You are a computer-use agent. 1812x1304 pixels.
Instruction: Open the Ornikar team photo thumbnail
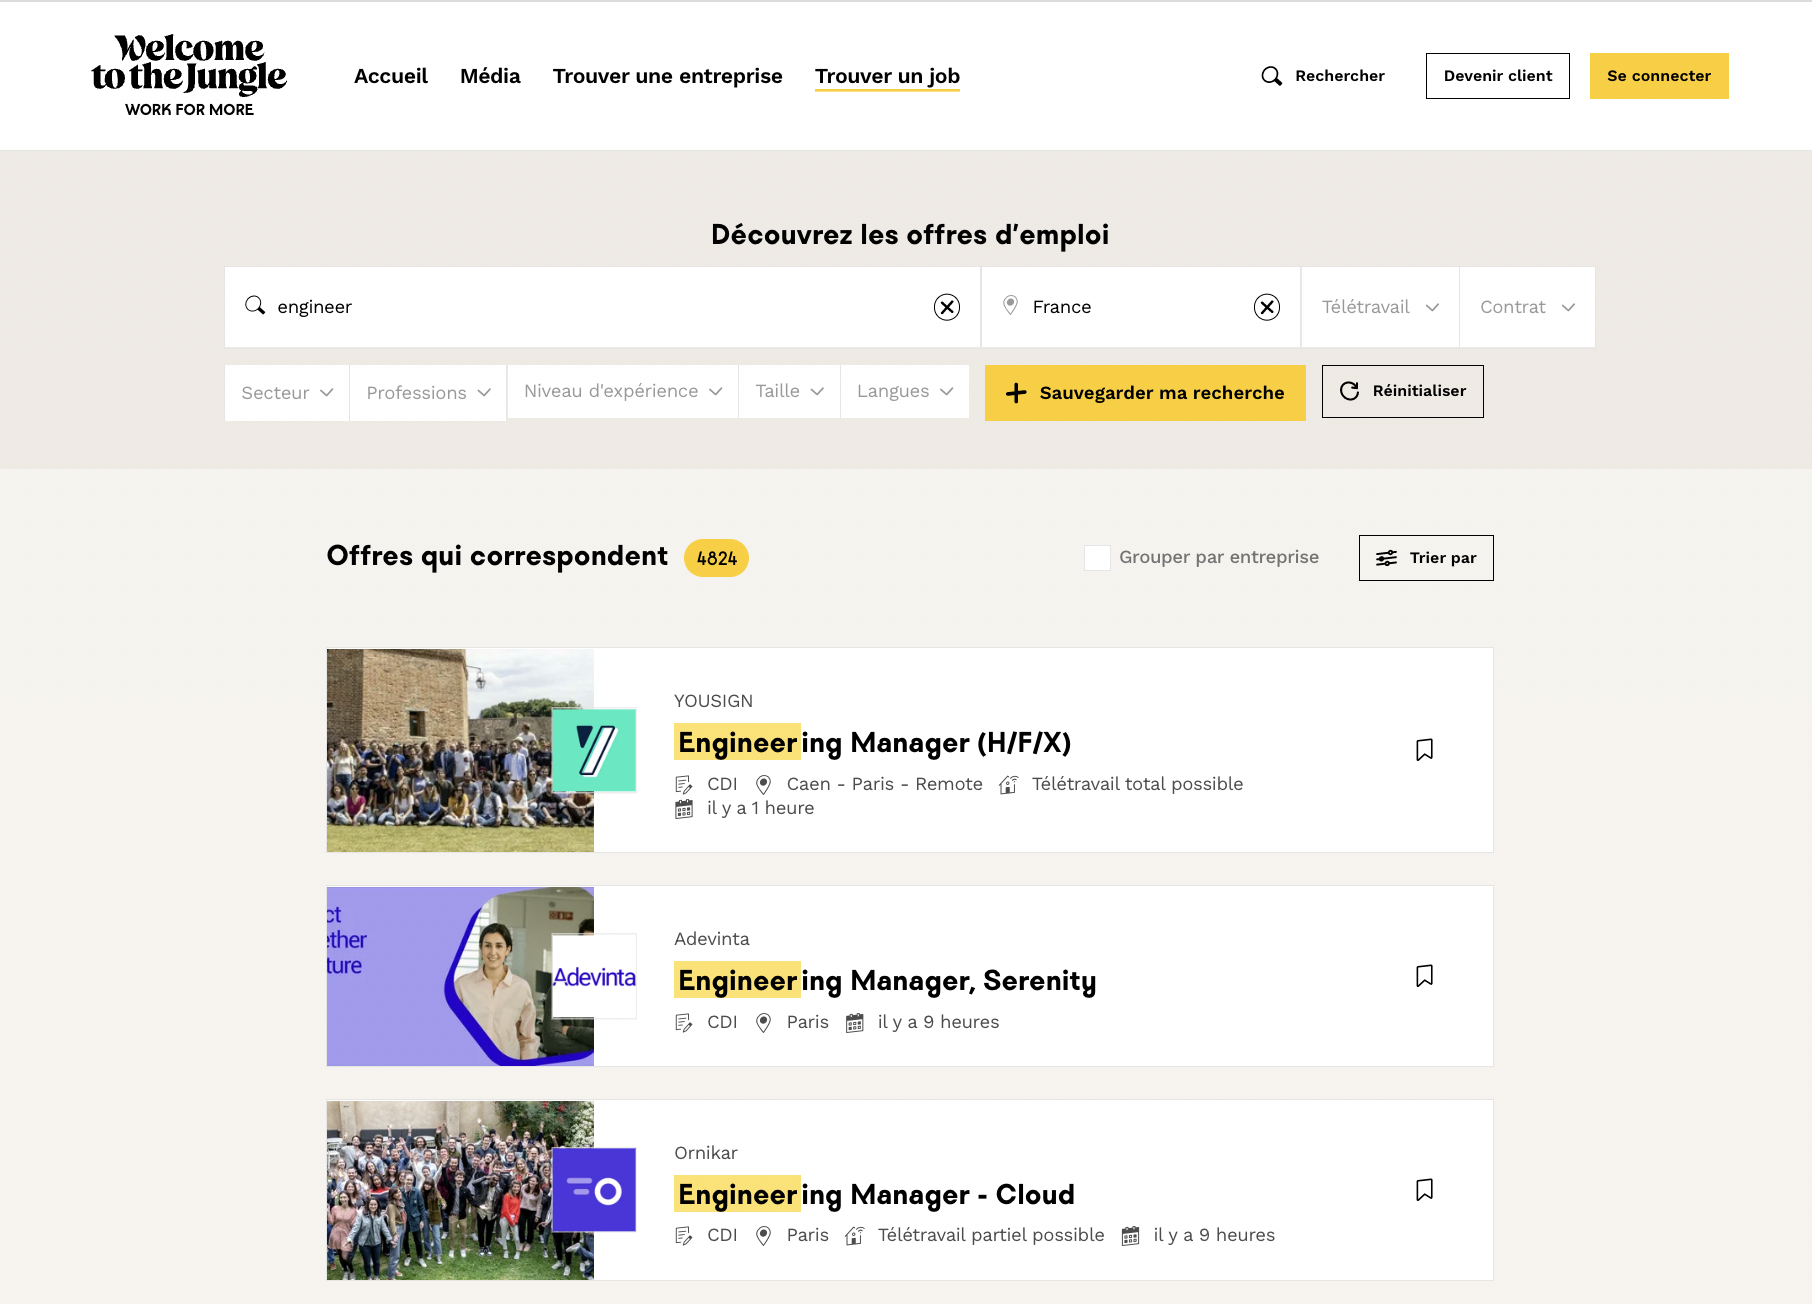460,1190
